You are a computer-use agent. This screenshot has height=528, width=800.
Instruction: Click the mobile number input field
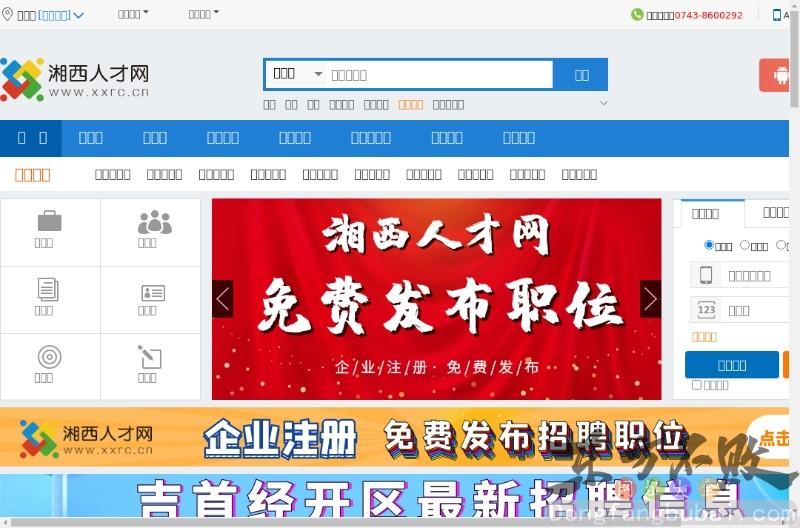755,275
